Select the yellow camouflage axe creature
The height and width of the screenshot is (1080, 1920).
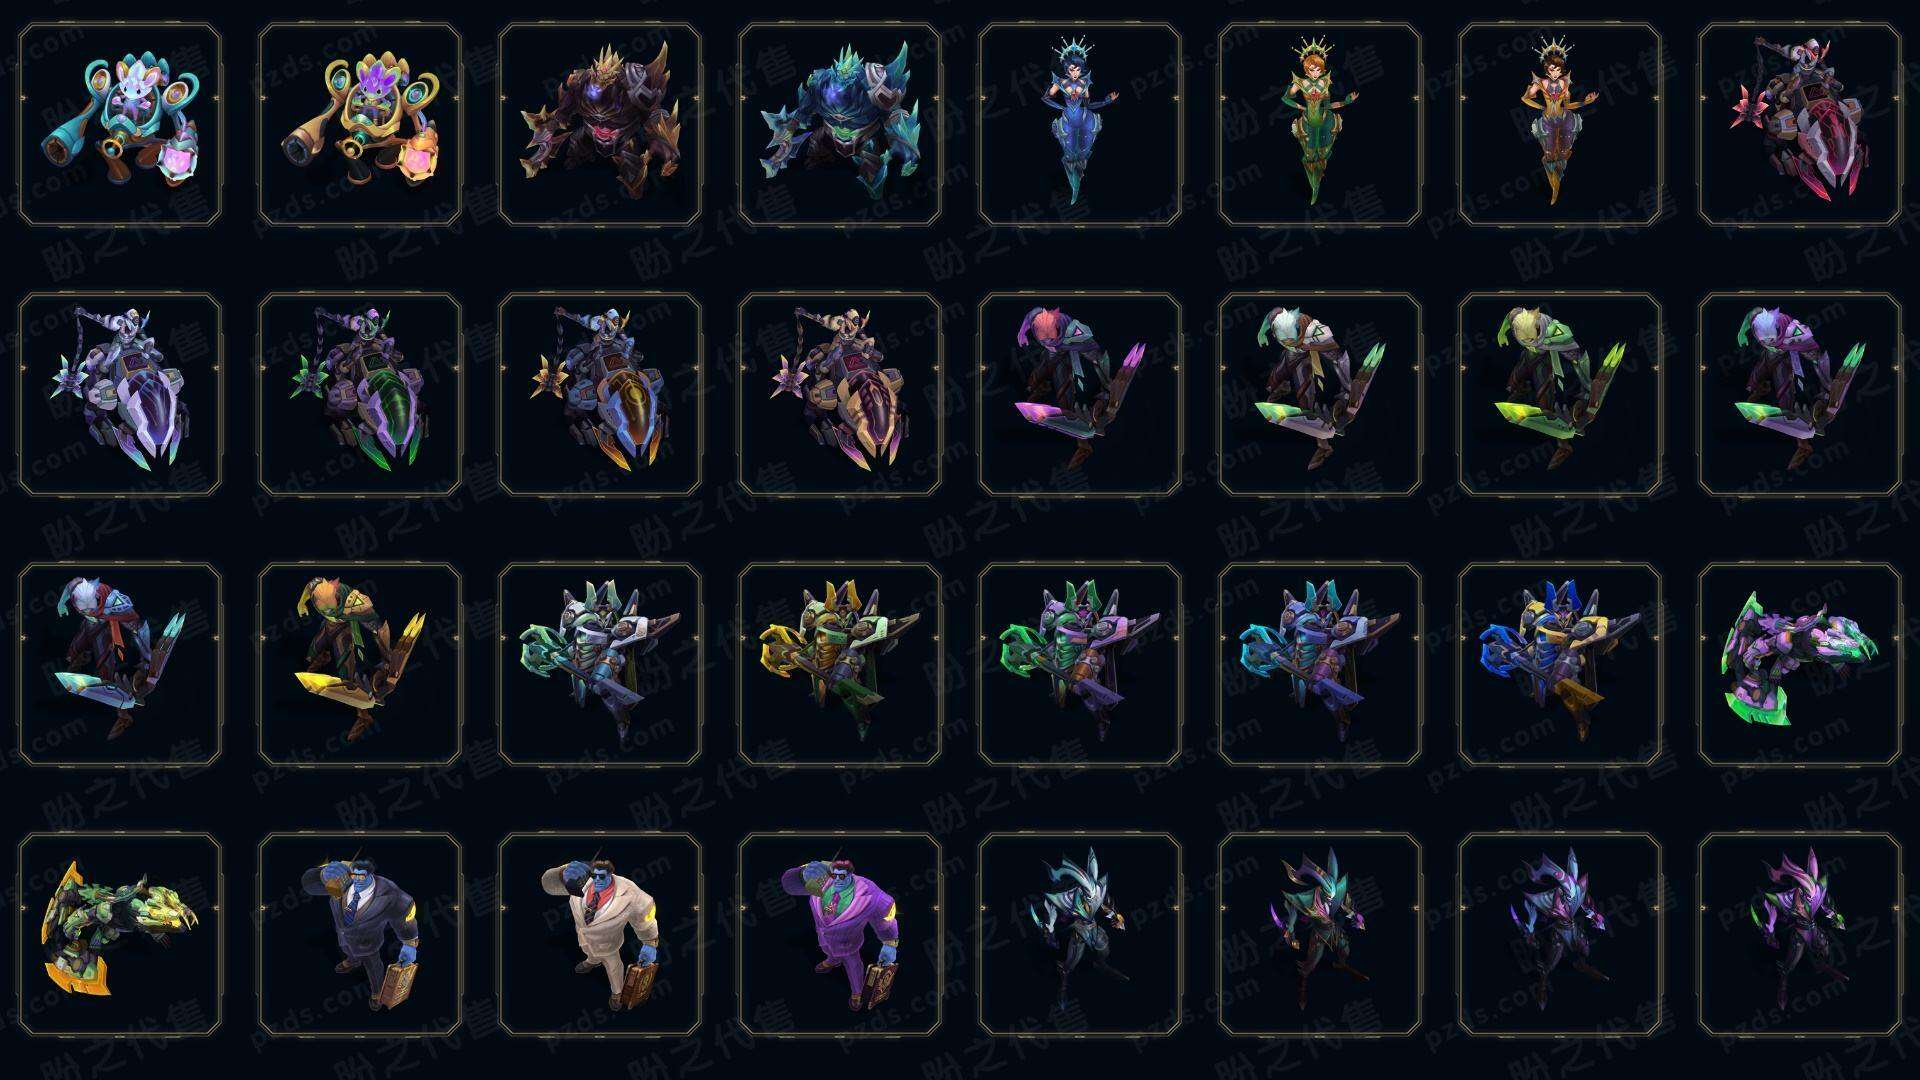[120, 934]
